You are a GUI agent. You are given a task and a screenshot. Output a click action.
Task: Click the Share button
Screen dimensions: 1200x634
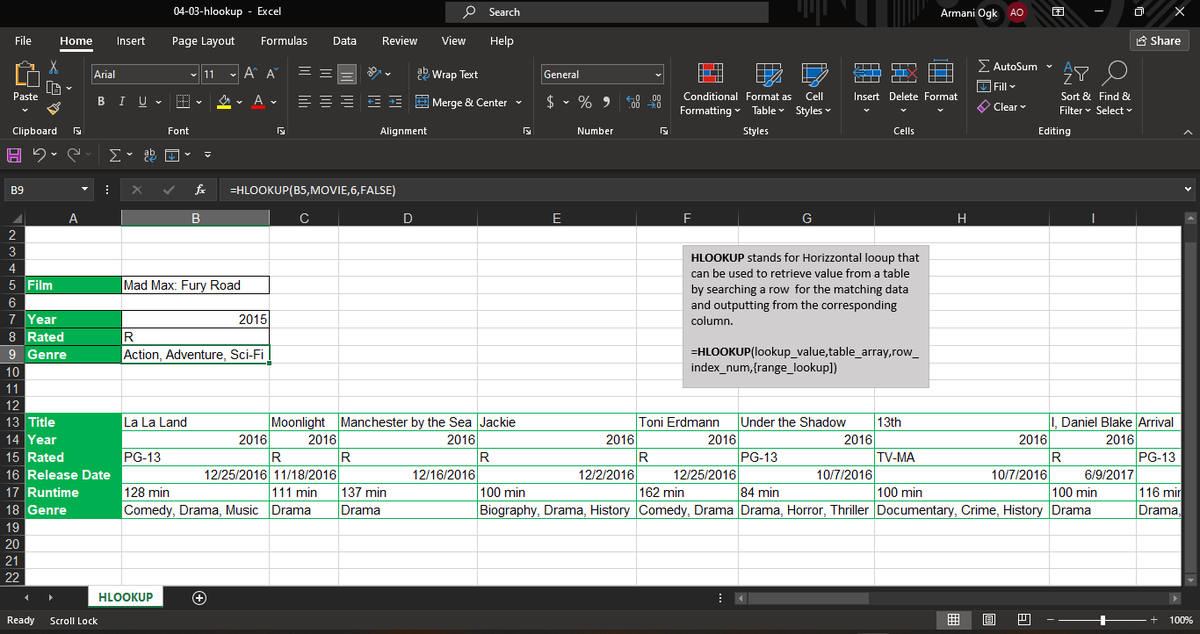coord(1157,40)
